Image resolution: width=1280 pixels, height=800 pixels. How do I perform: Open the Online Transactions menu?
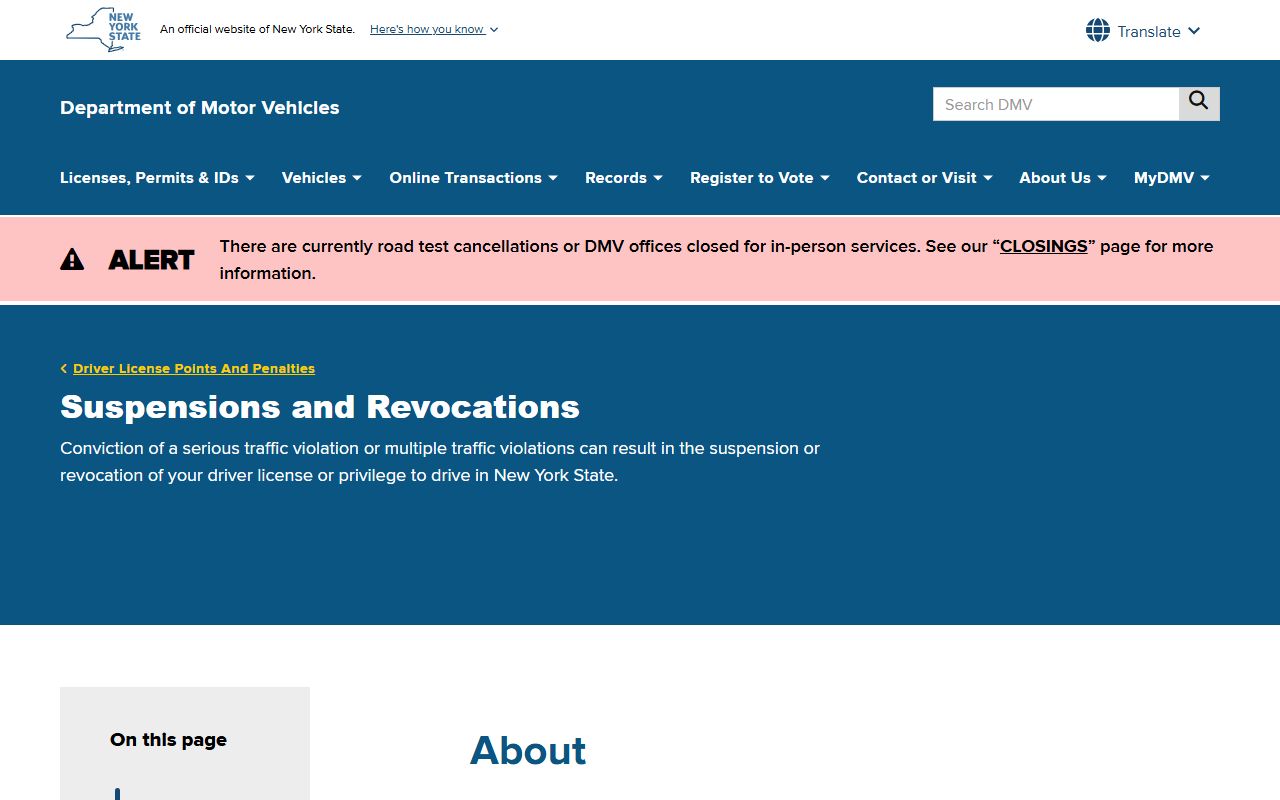point(473,178)
